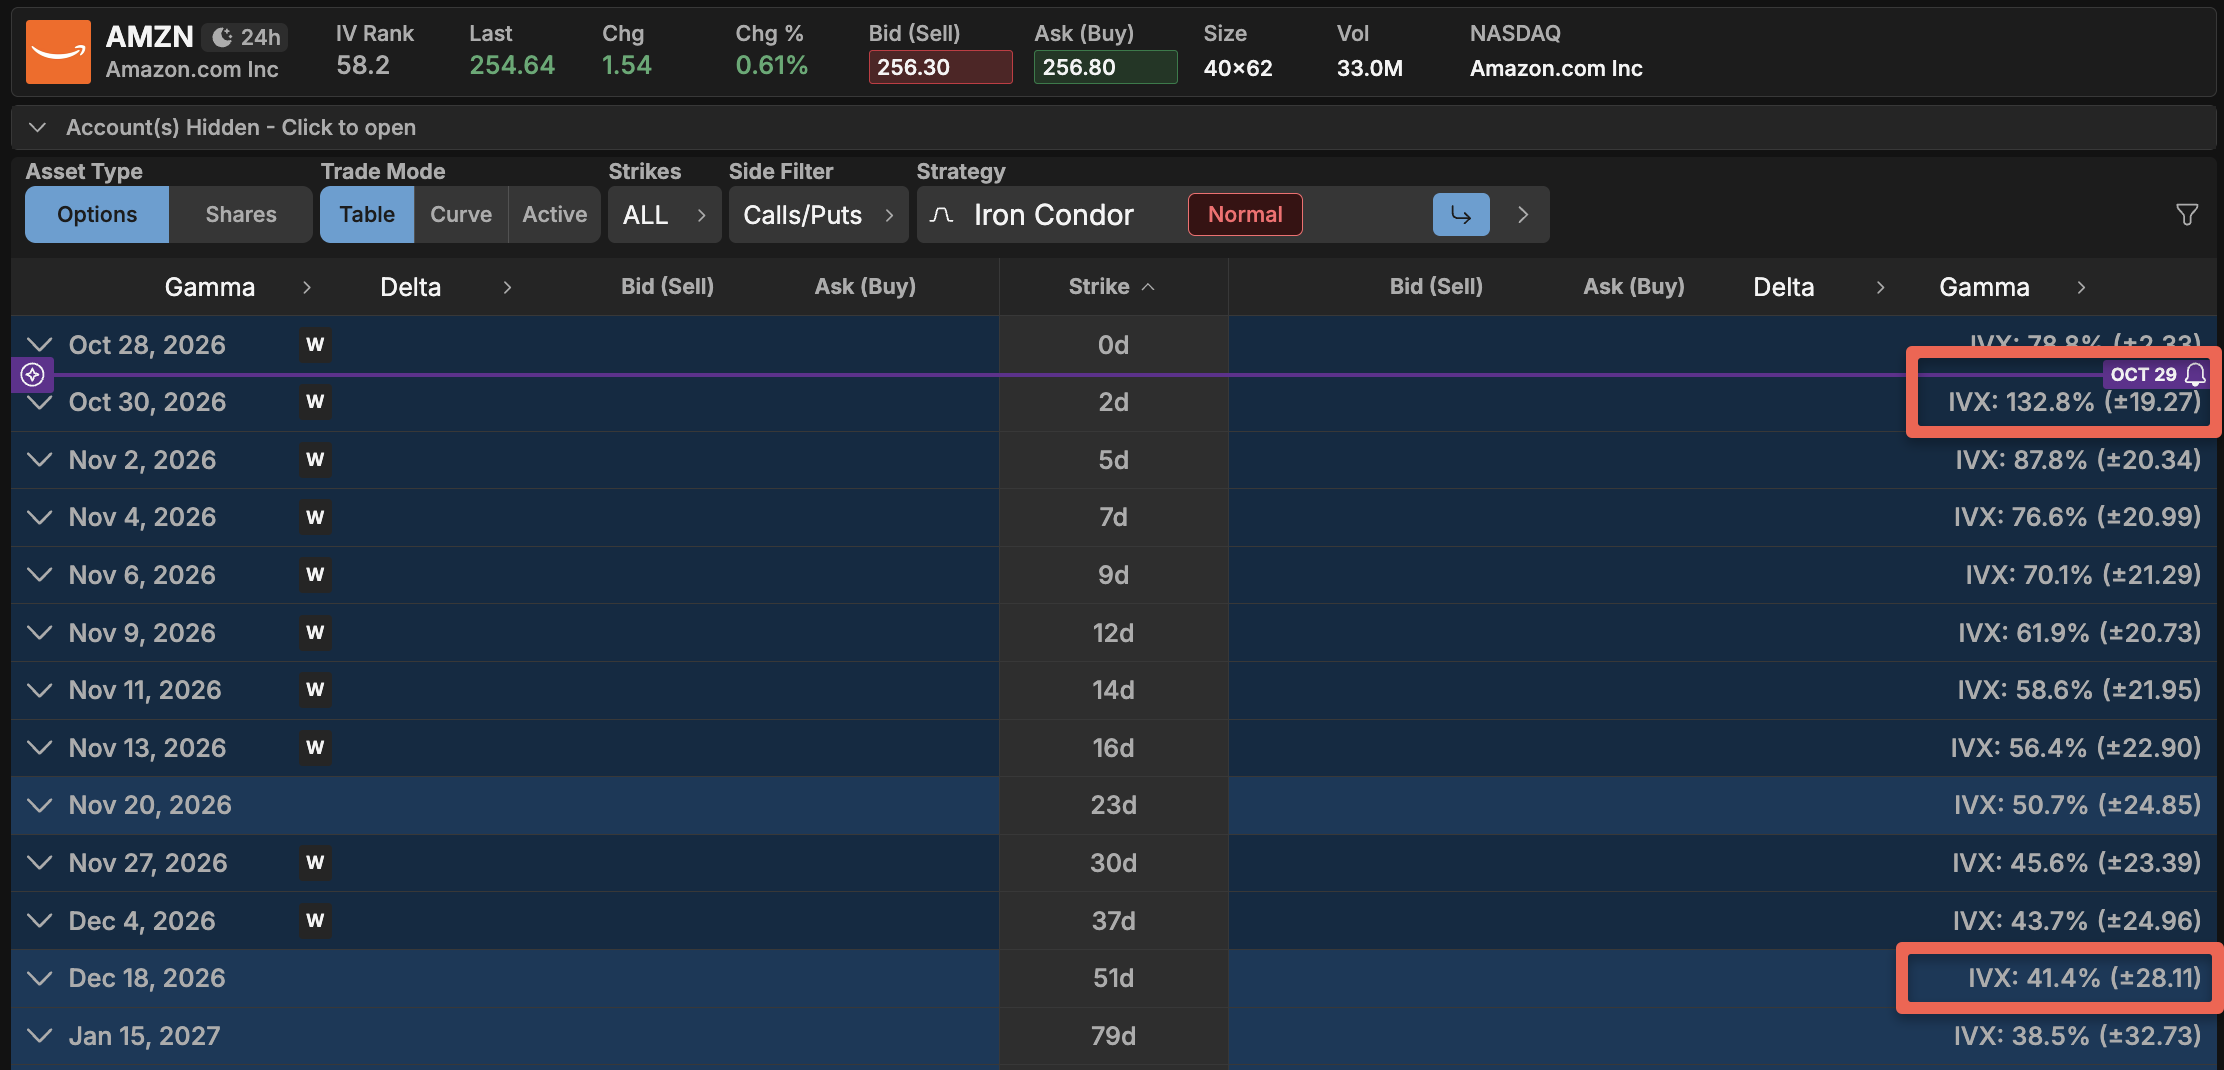Click chevron next to right Gamma column
This screenshot has height=1070, width=2224.
point(2081,287)
